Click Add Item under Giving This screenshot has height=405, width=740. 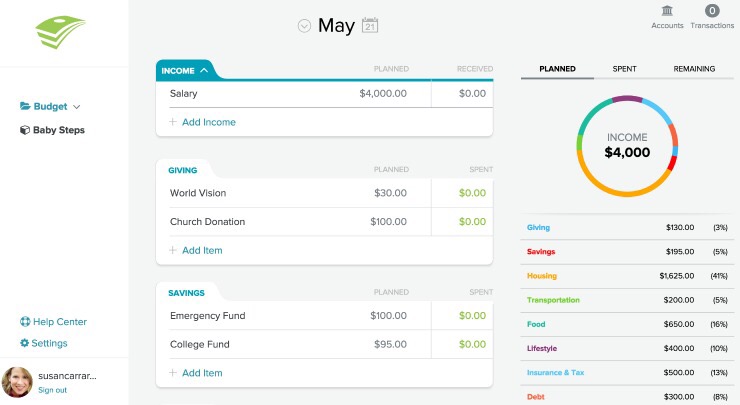tap(202, 250)
